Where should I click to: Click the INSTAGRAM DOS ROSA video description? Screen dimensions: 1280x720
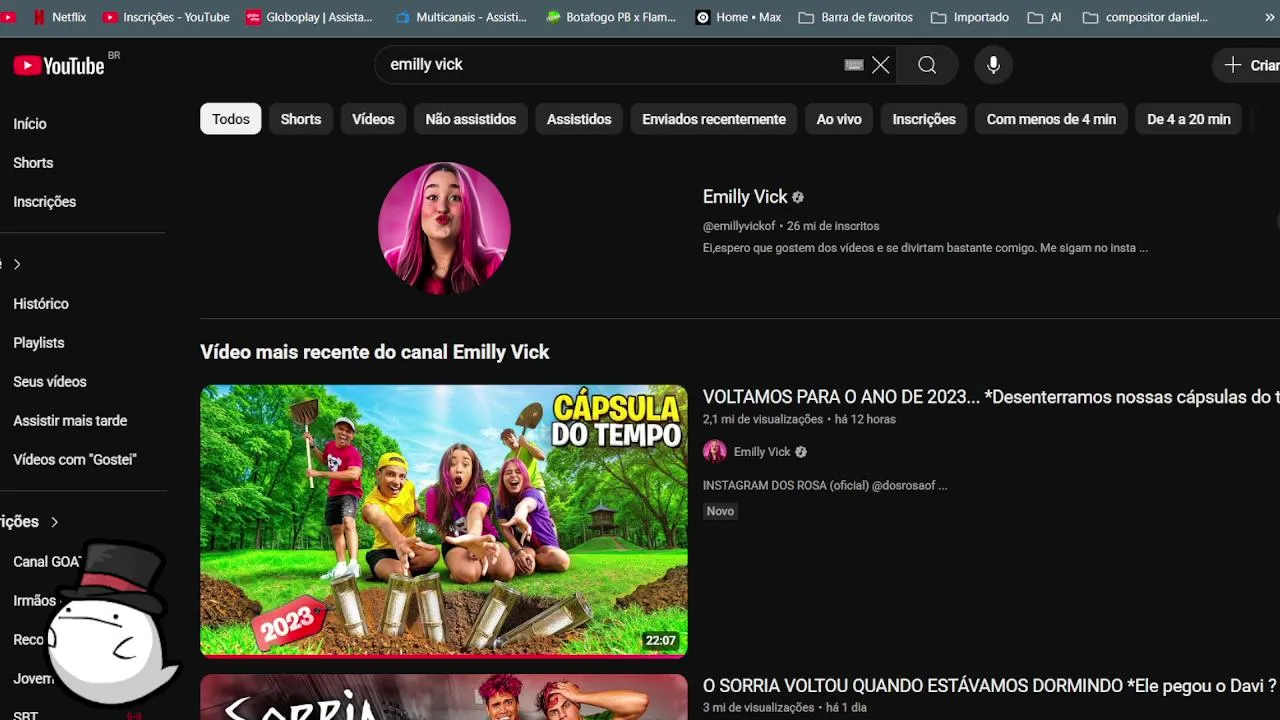[x=825, y=486]
